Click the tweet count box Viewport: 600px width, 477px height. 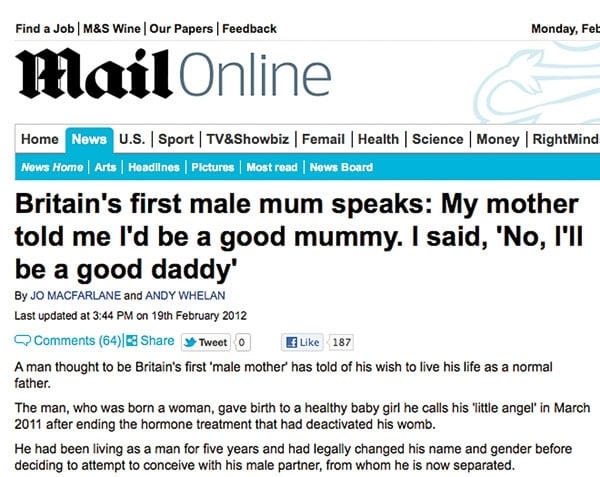pos(240,342)
